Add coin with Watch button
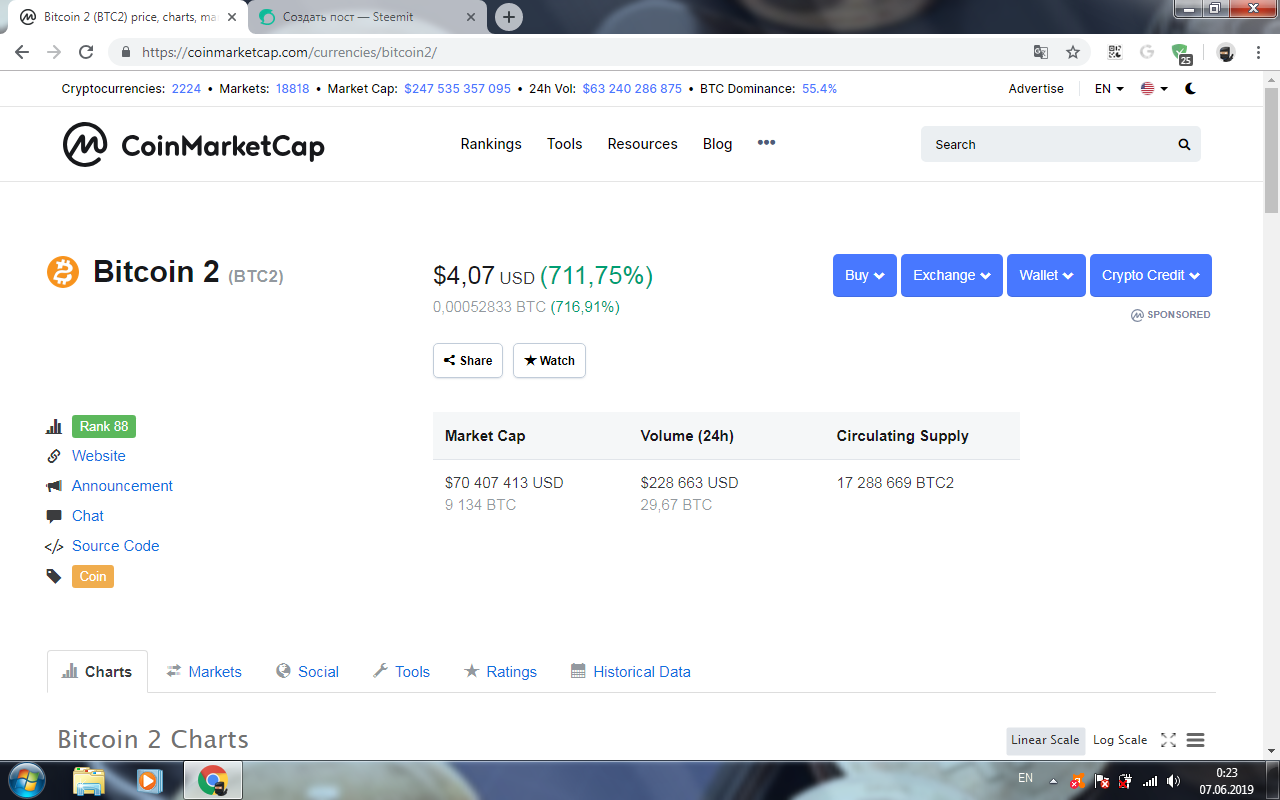This screenshot has width=1280, height=800. click(x=549, y=361)
